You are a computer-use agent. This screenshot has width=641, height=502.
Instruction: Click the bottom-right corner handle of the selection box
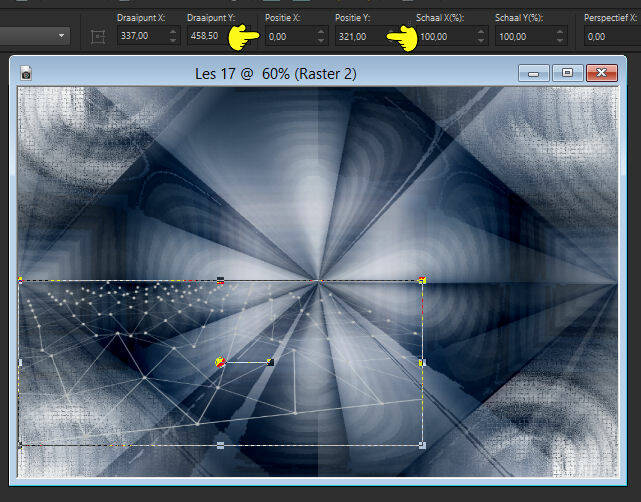[422, 446]
